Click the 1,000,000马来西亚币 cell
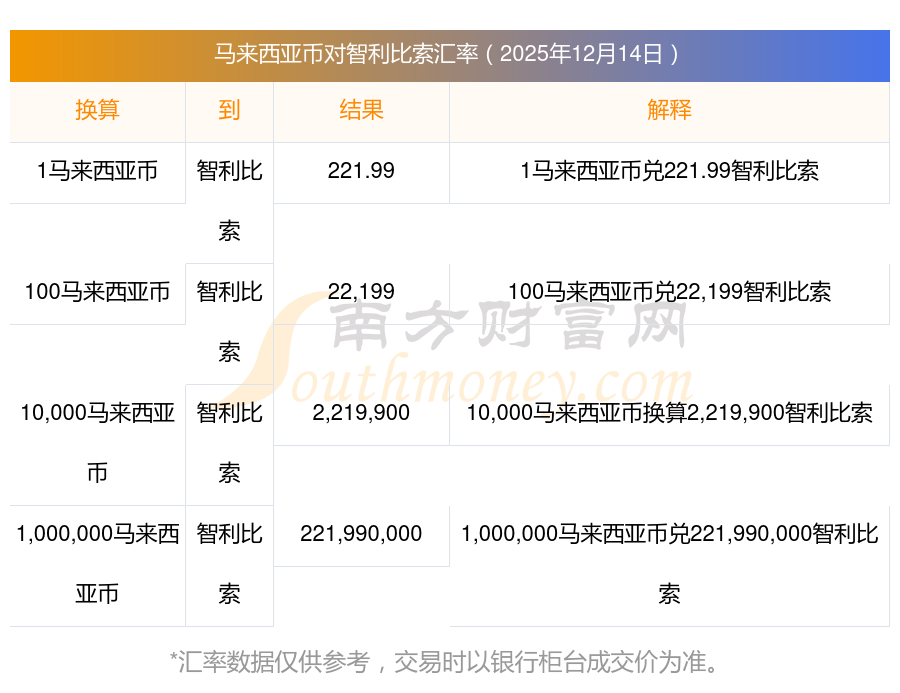This screenshot has height=693, width=900. click(97, 563)
